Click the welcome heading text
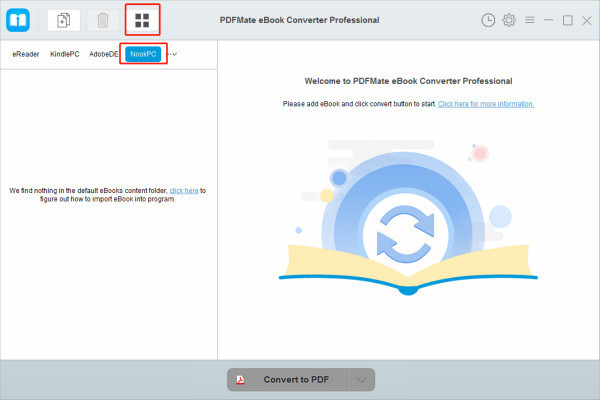The height and width of the screenshot is (400, 600). pos(408,81)
